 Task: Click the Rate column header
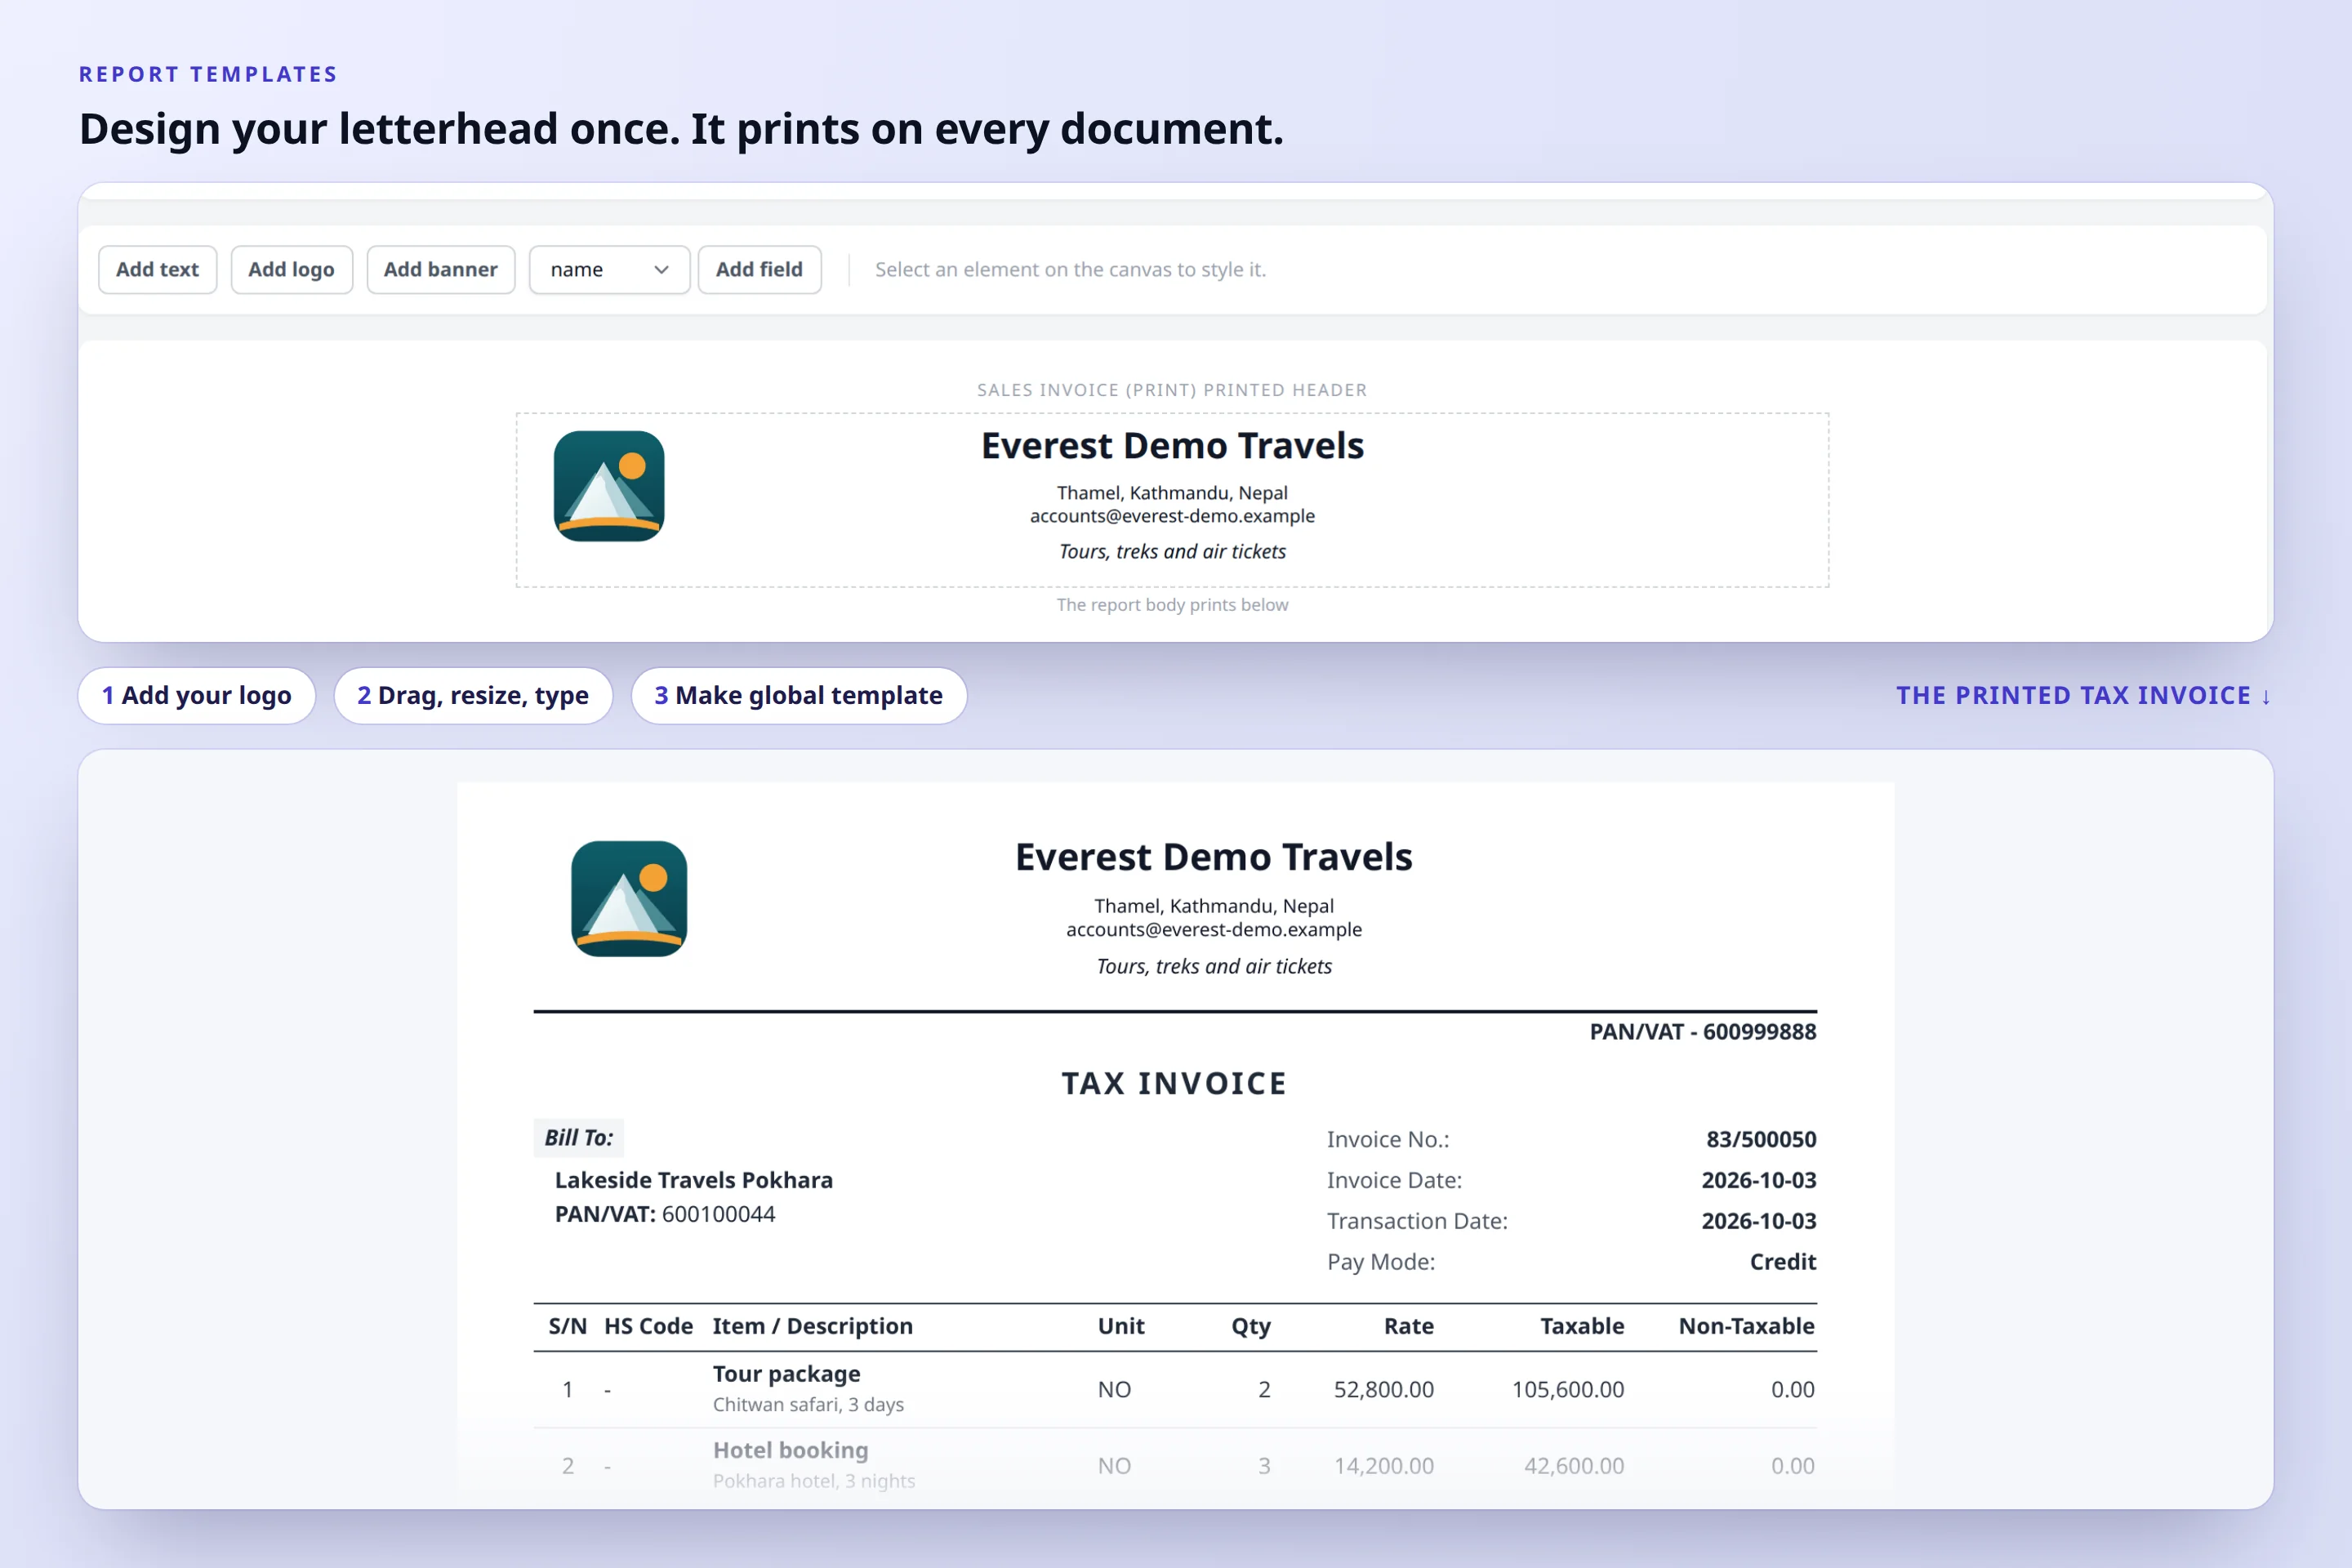(1409, 1326)
